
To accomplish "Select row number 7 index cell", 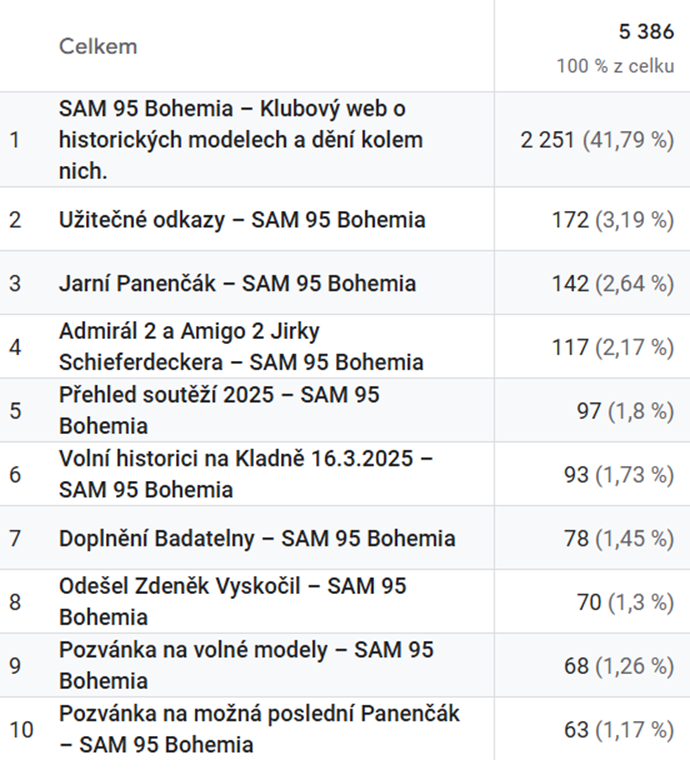I will [15, 538].
